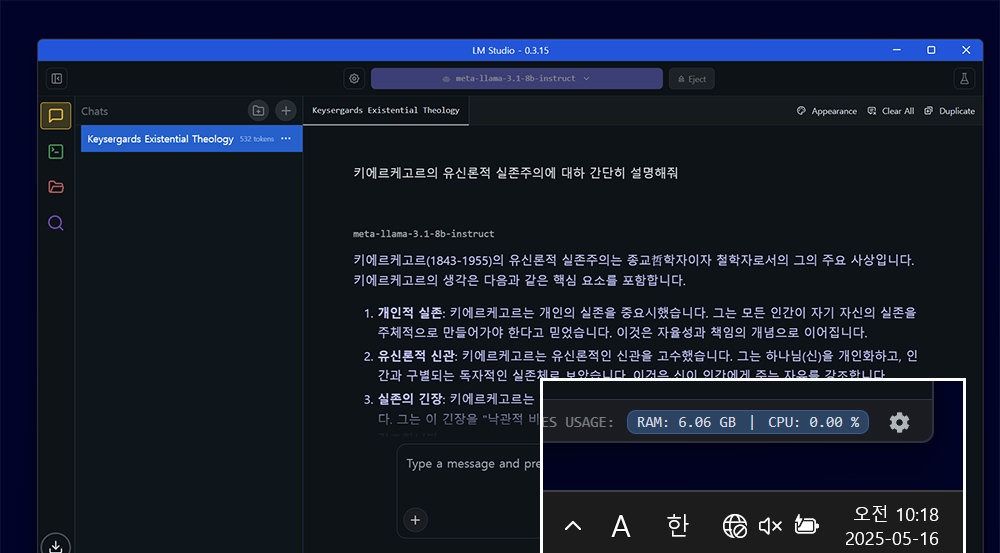Click the Korean user prompt message

point(515,173)
